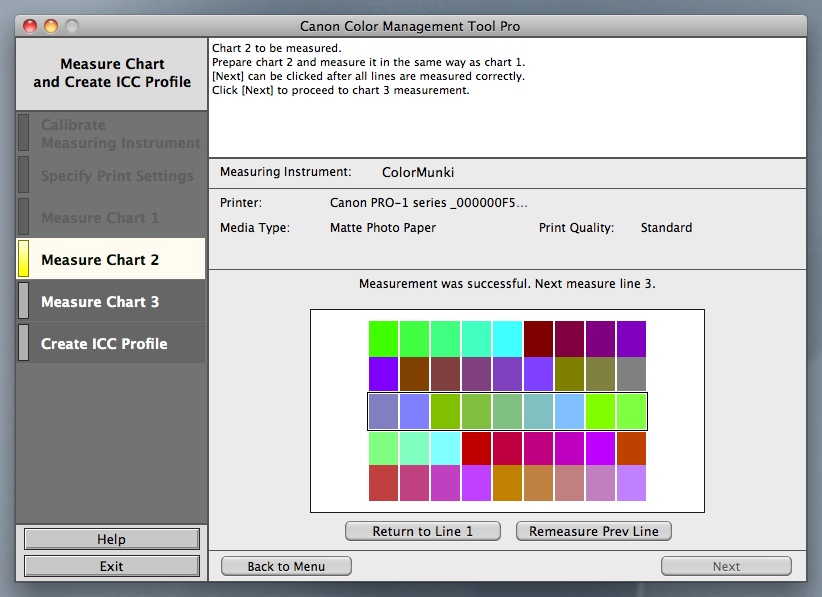Click the pure red patch in fourth row
Screen dimensions: 822x597
click(x=476, y=447)
